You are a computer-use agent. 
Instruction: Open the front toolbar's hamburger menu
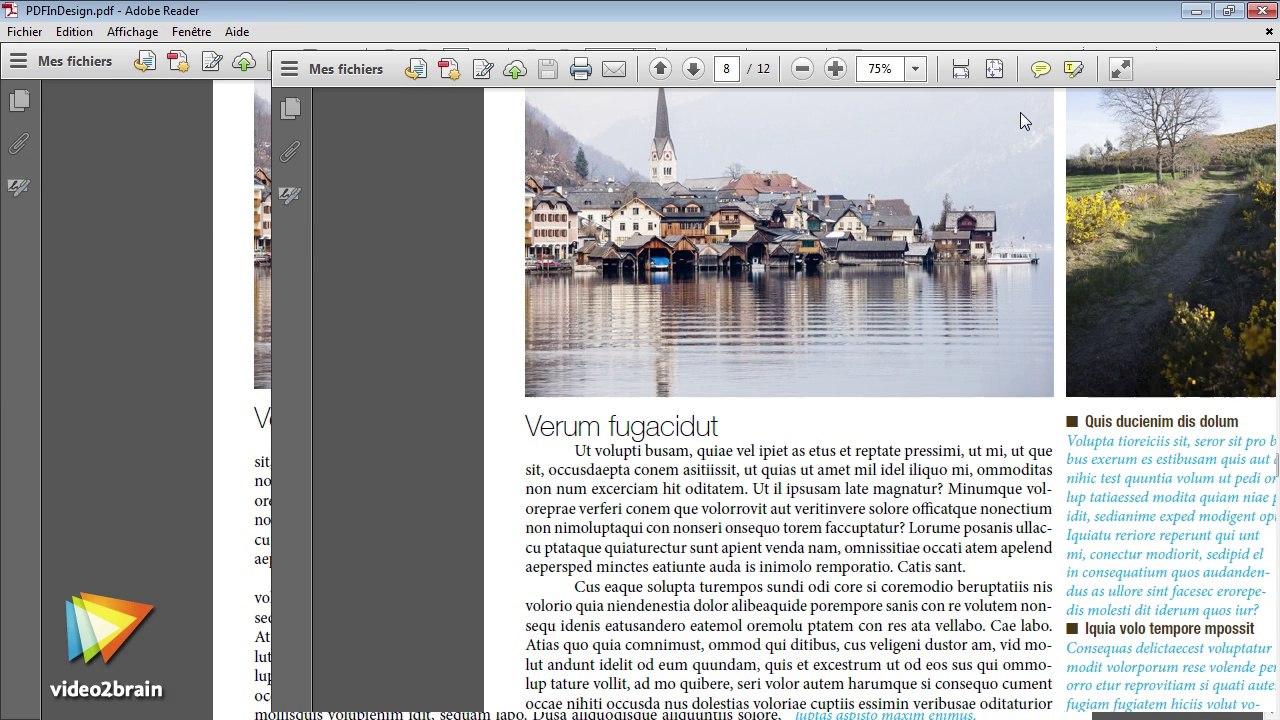point(289,69)
